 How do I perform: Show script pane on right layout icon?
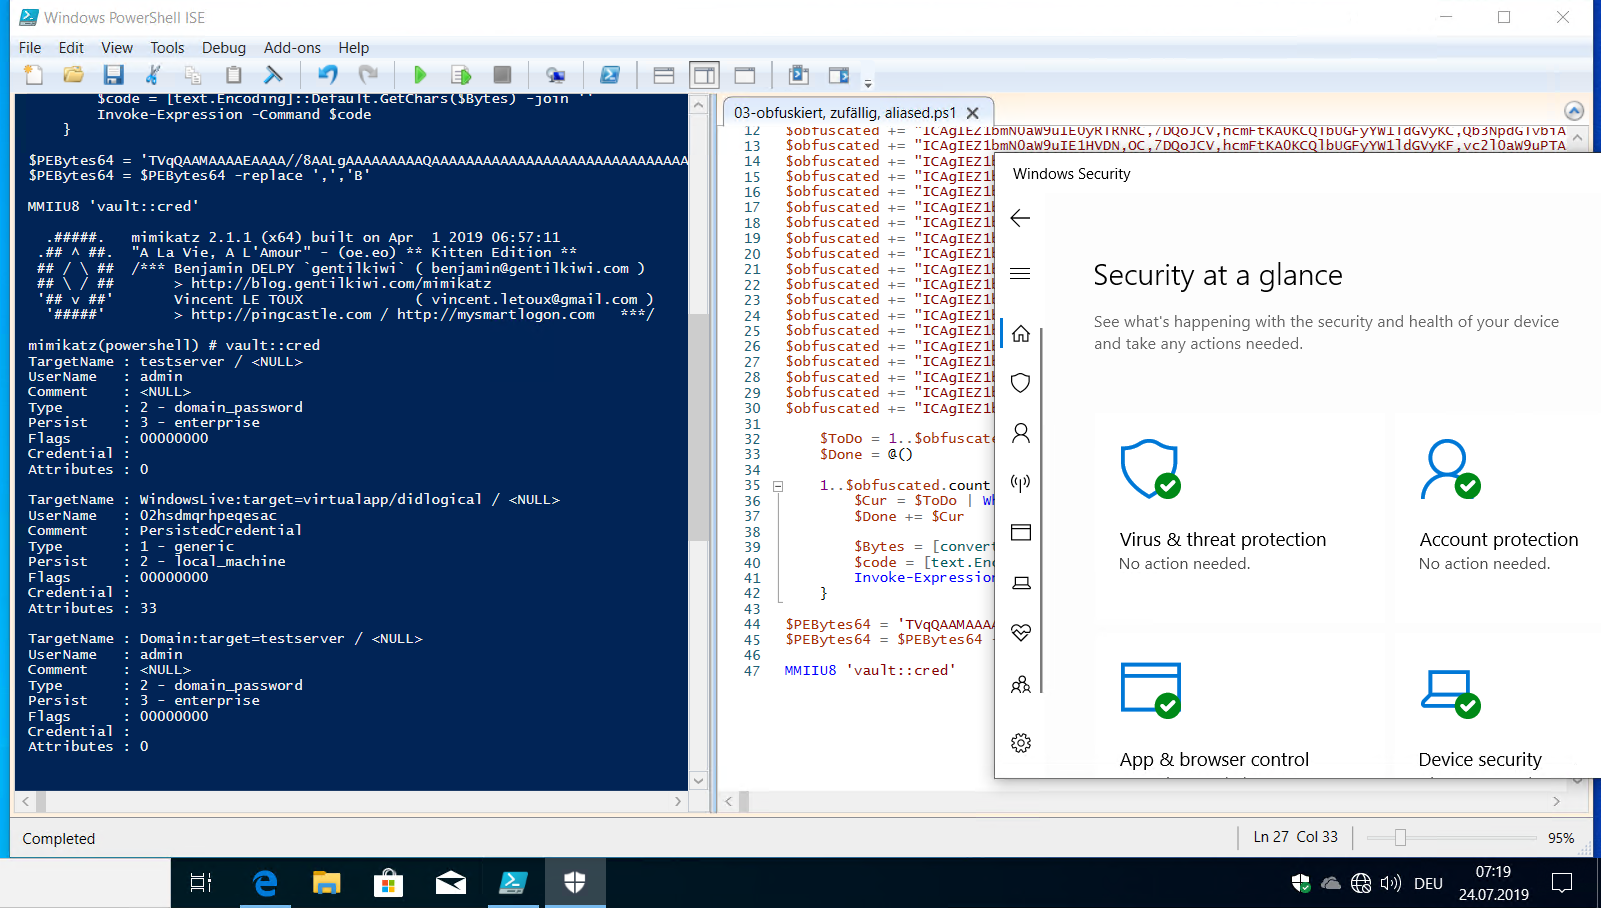(704, 75)
